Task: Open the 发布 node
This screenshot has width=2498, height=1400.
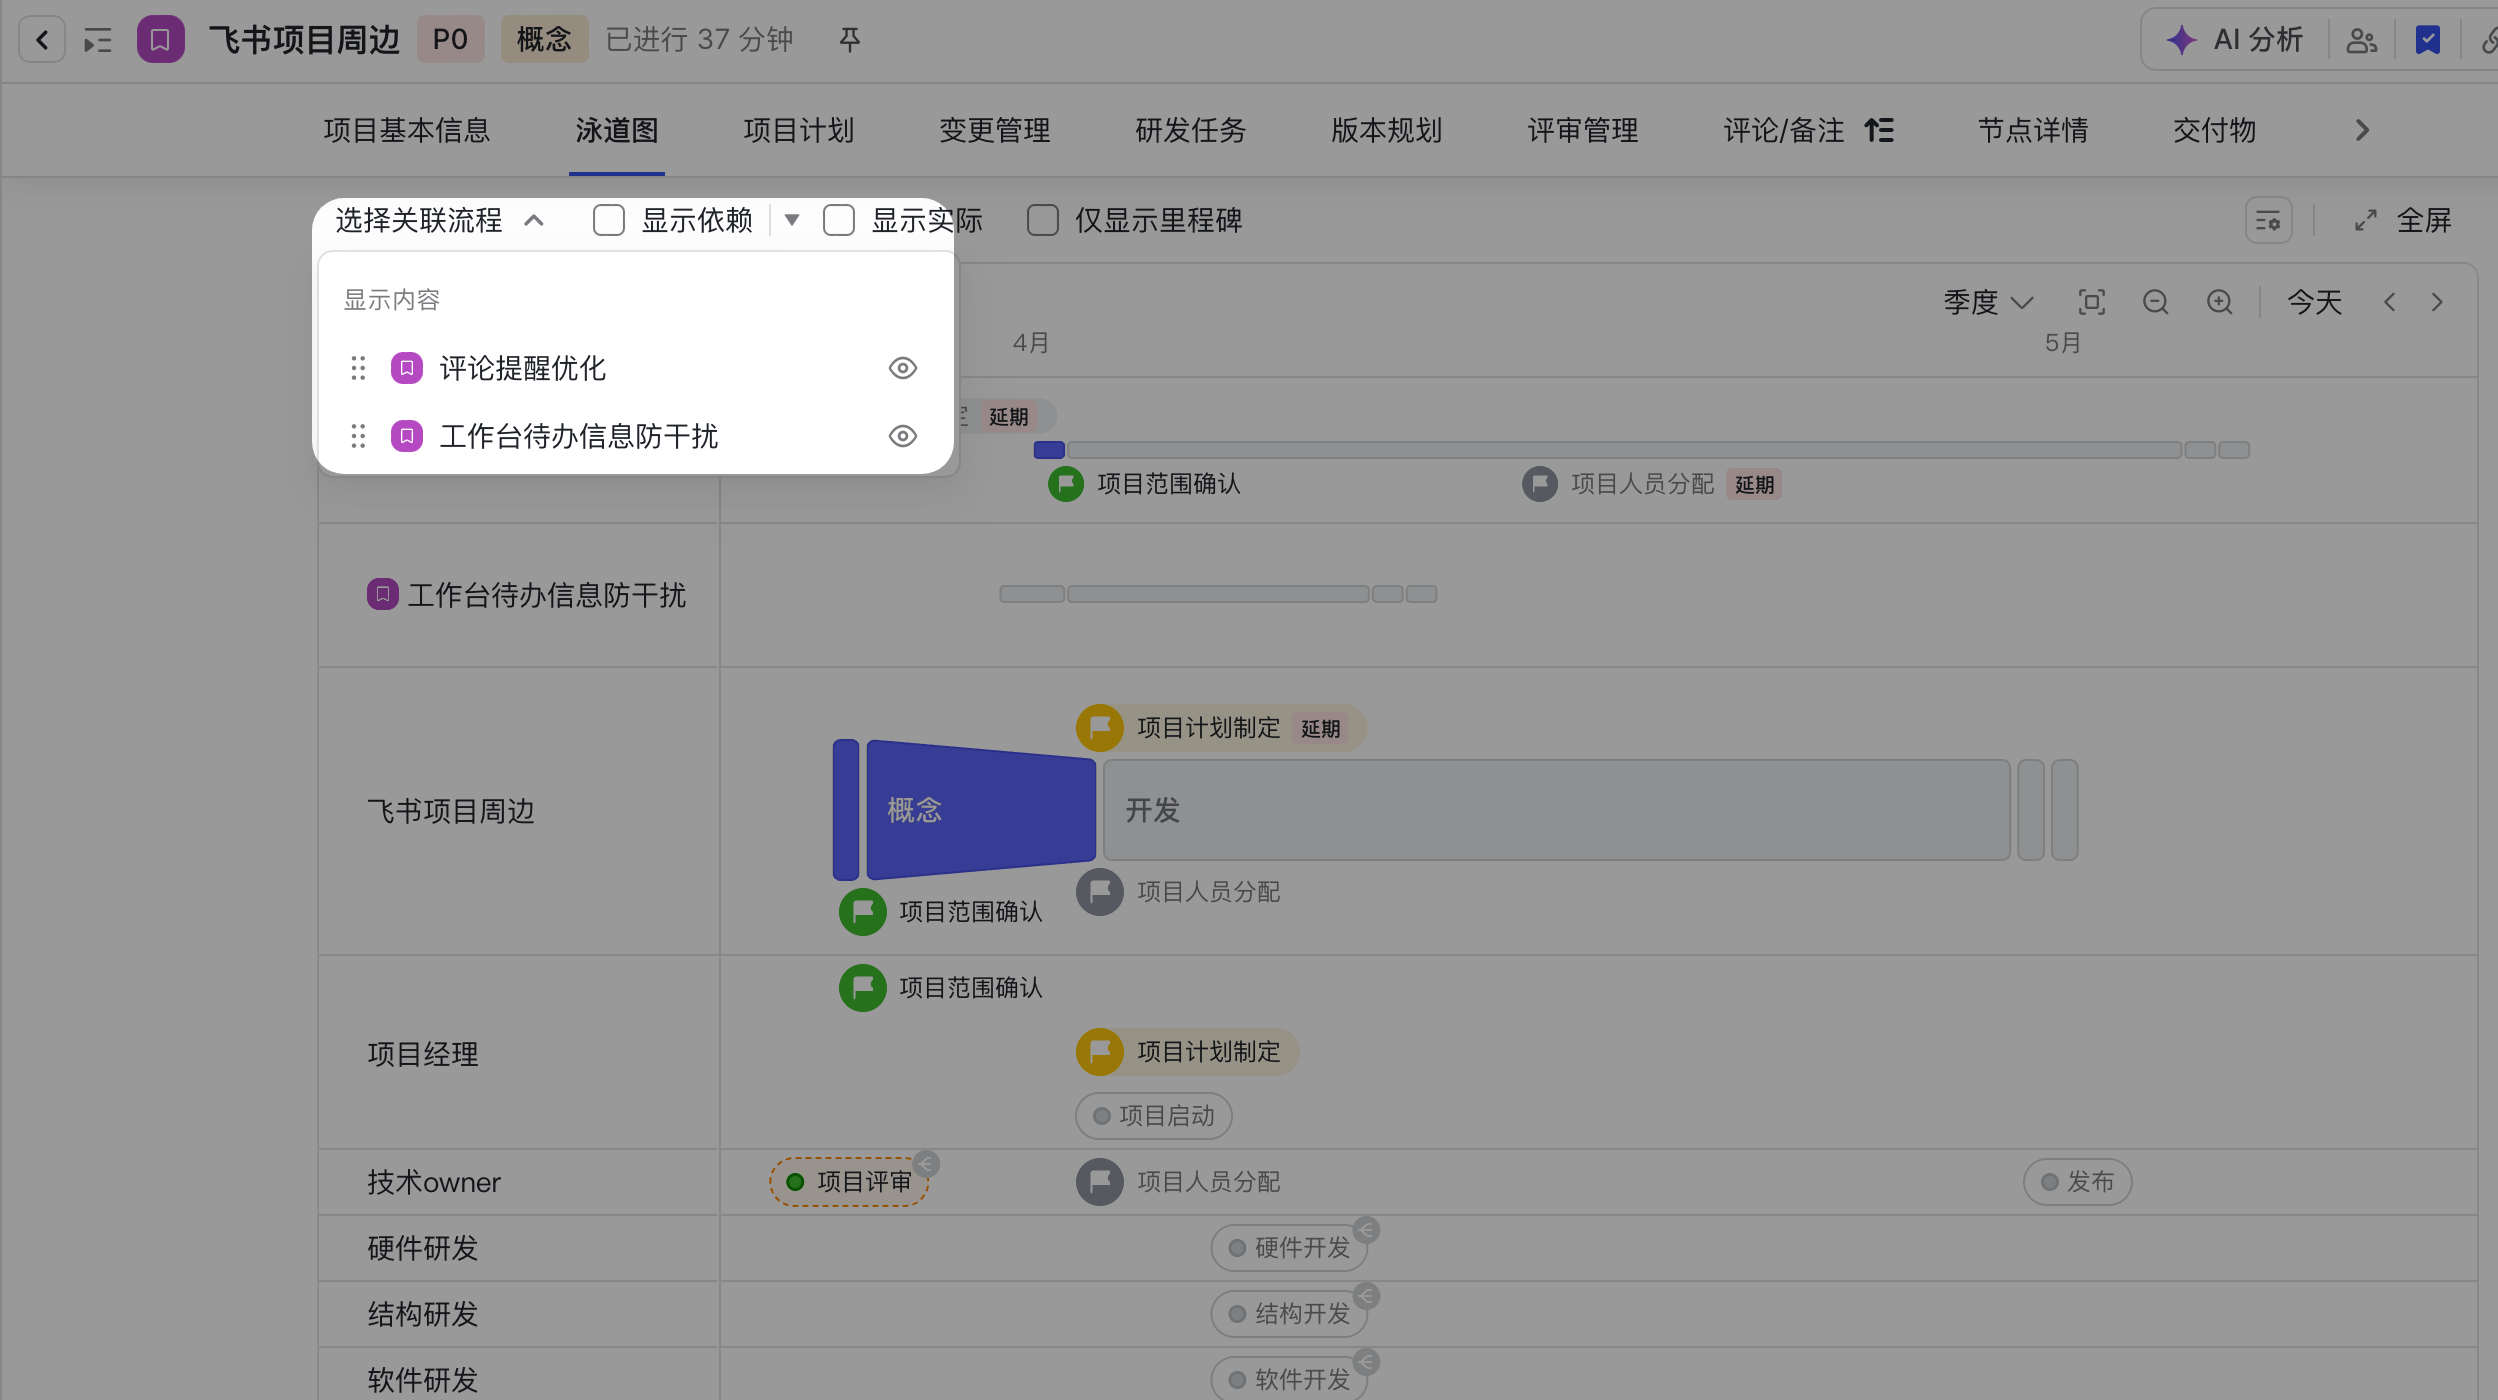Action: tap(2078, 1182)
